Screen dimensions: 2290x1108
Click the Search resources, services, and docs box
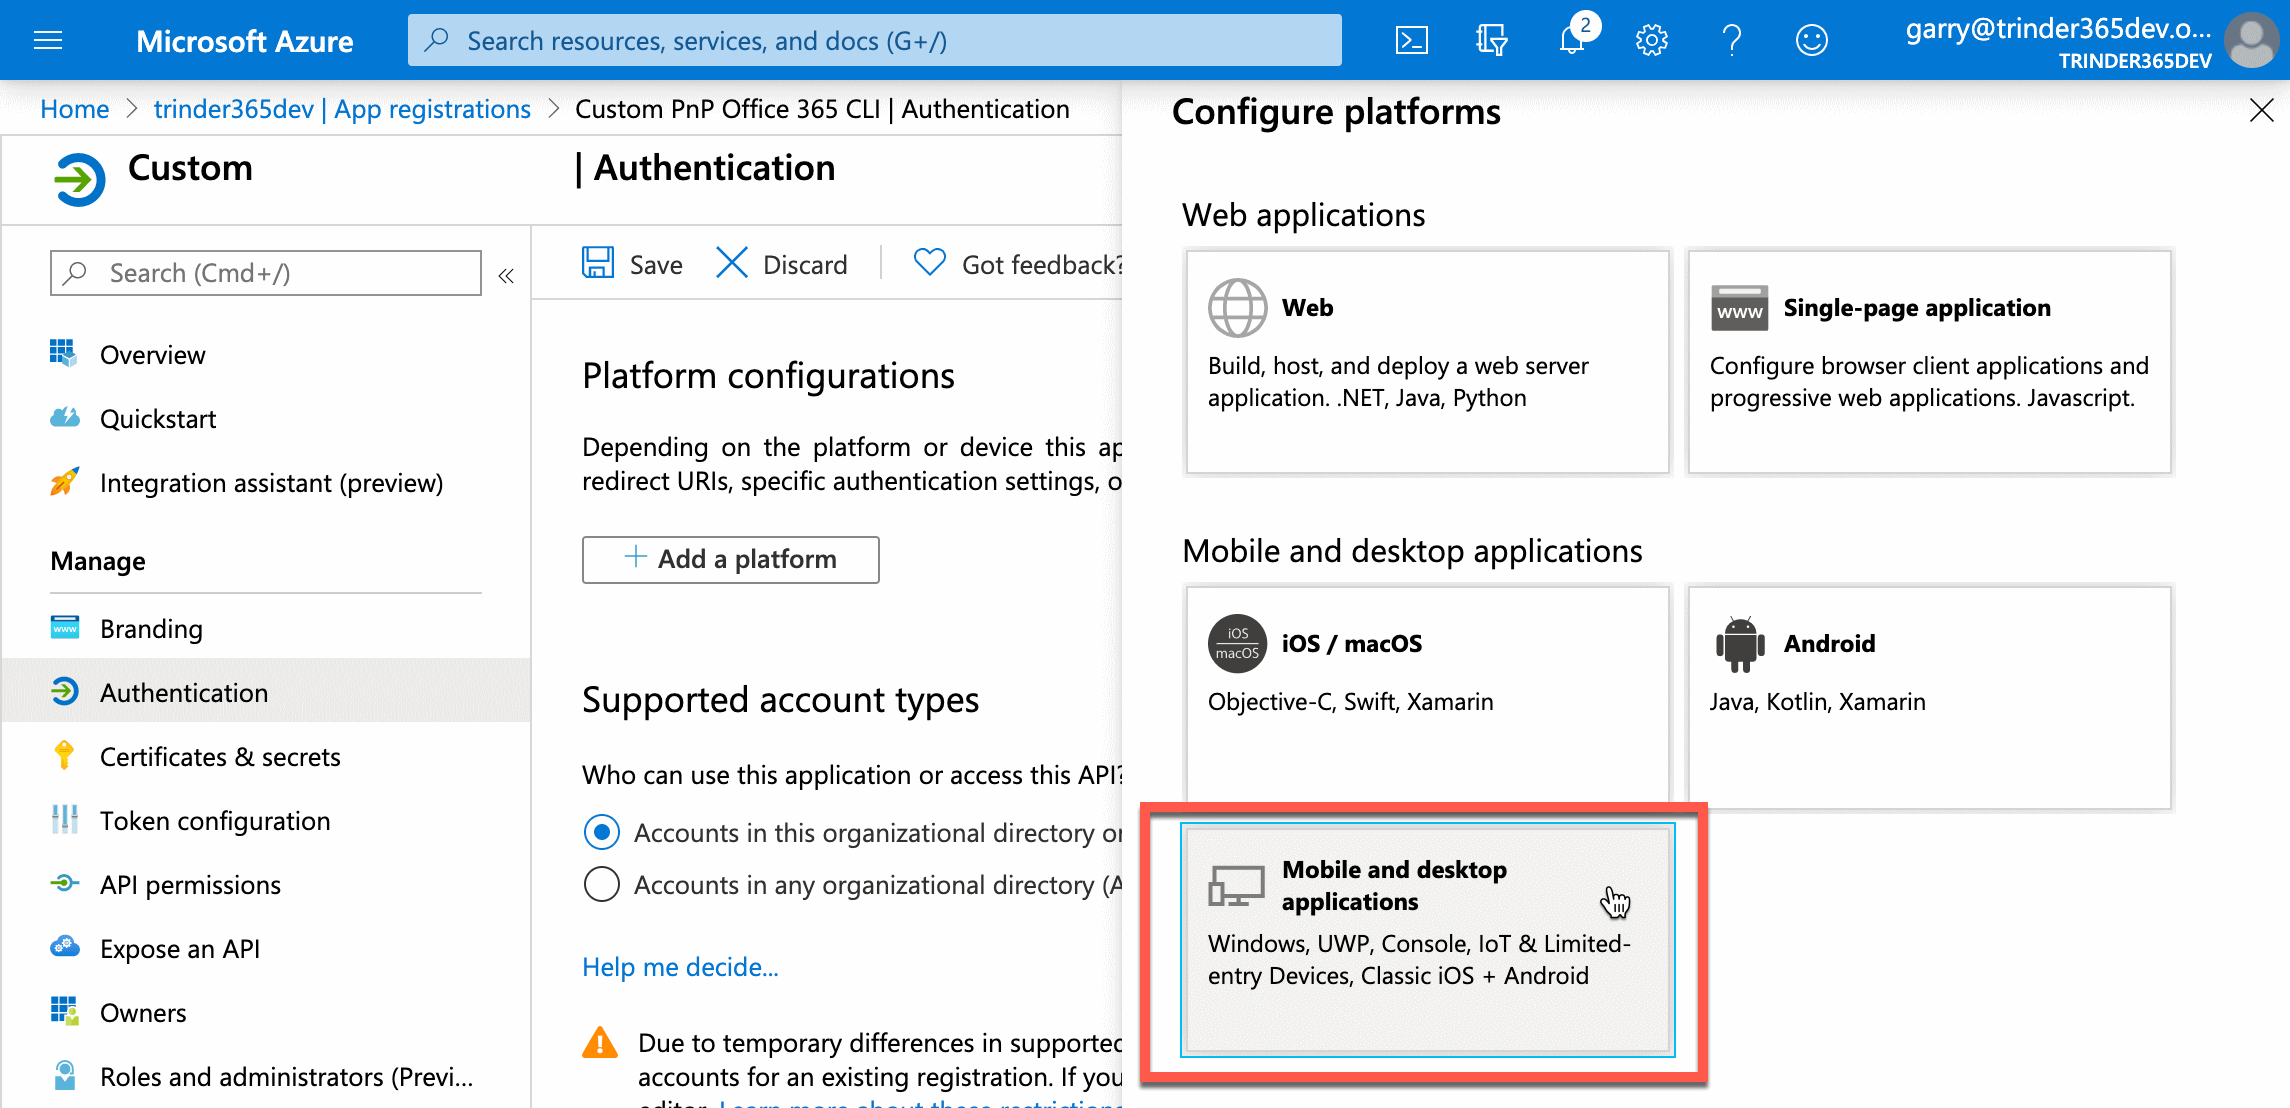pos(874,40)
